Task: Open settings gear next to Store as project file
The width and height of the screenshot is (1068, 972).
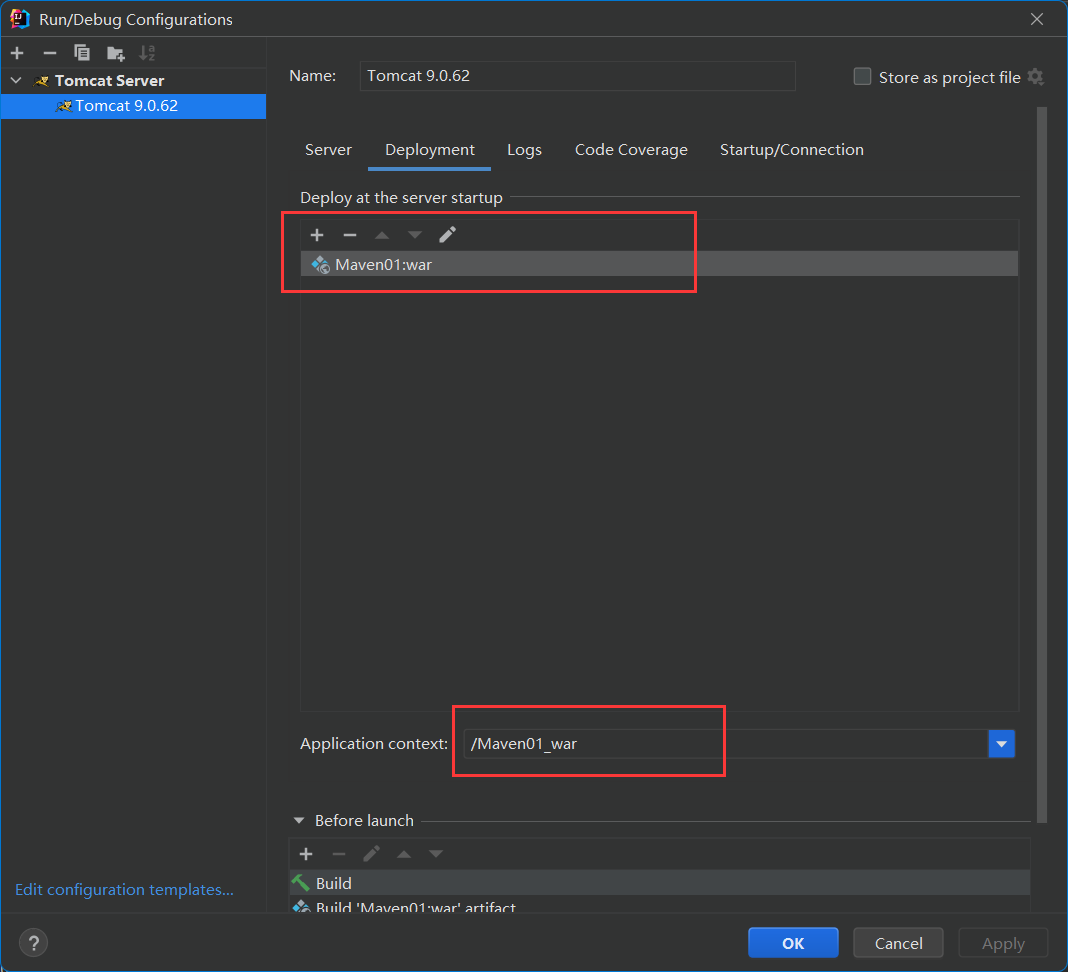Action: [1035, 77]
